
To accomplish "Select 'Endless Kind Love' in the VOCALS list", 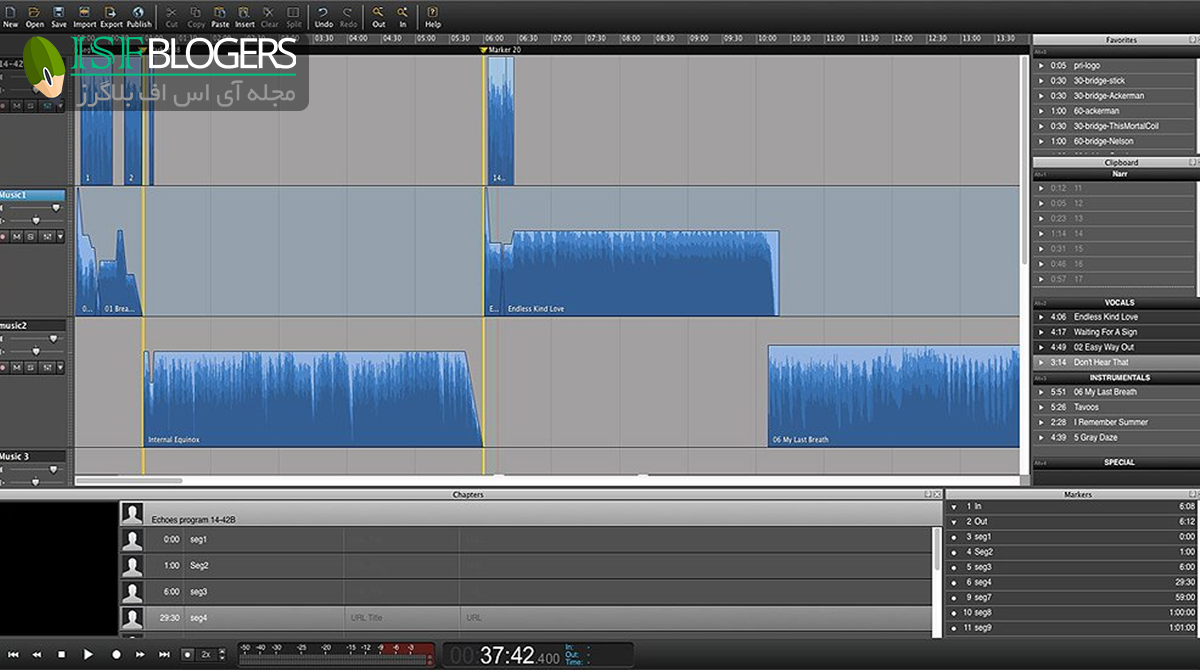I will pos(1105,317).
